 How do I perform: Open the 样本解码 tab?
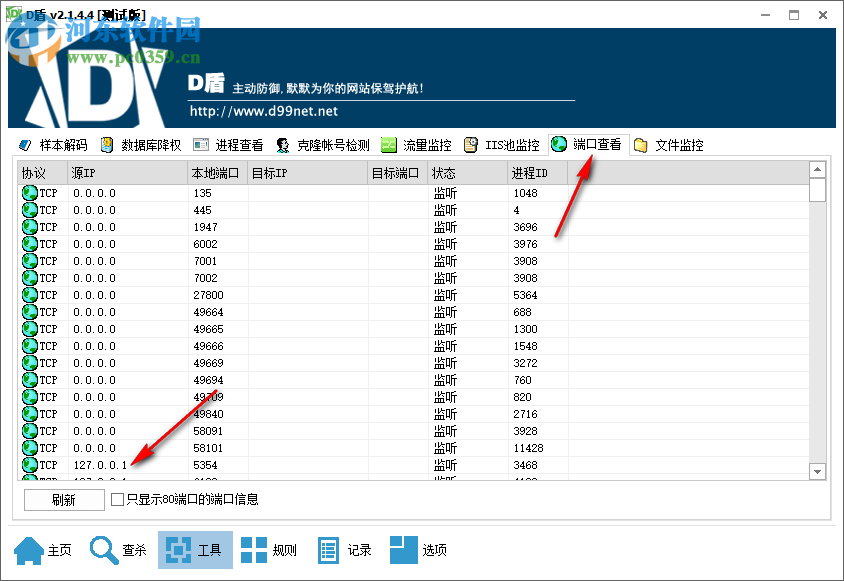[x=52, y=145]
